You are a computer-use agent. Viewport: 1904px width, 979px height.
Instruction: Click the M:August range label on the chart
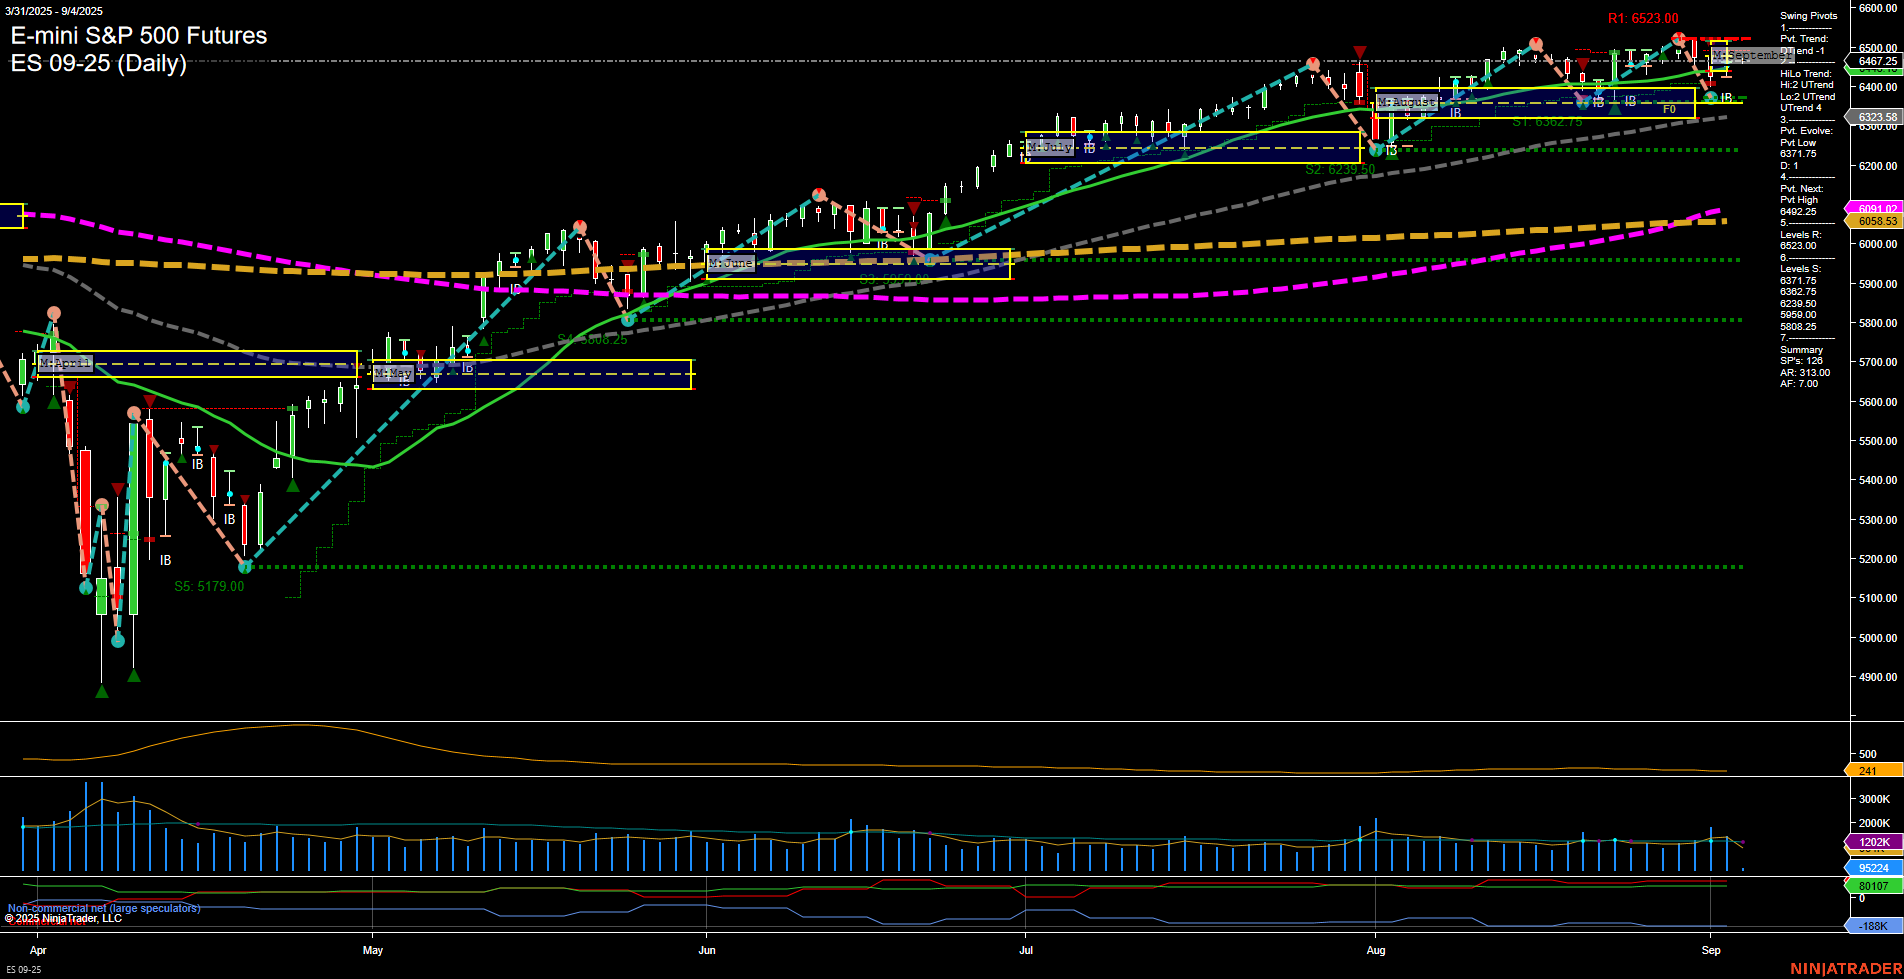pos(1408,102)
